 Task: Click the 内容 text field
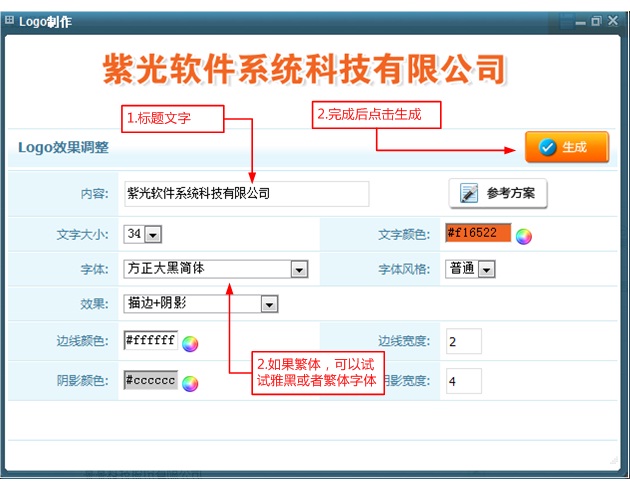pos(245,193)
